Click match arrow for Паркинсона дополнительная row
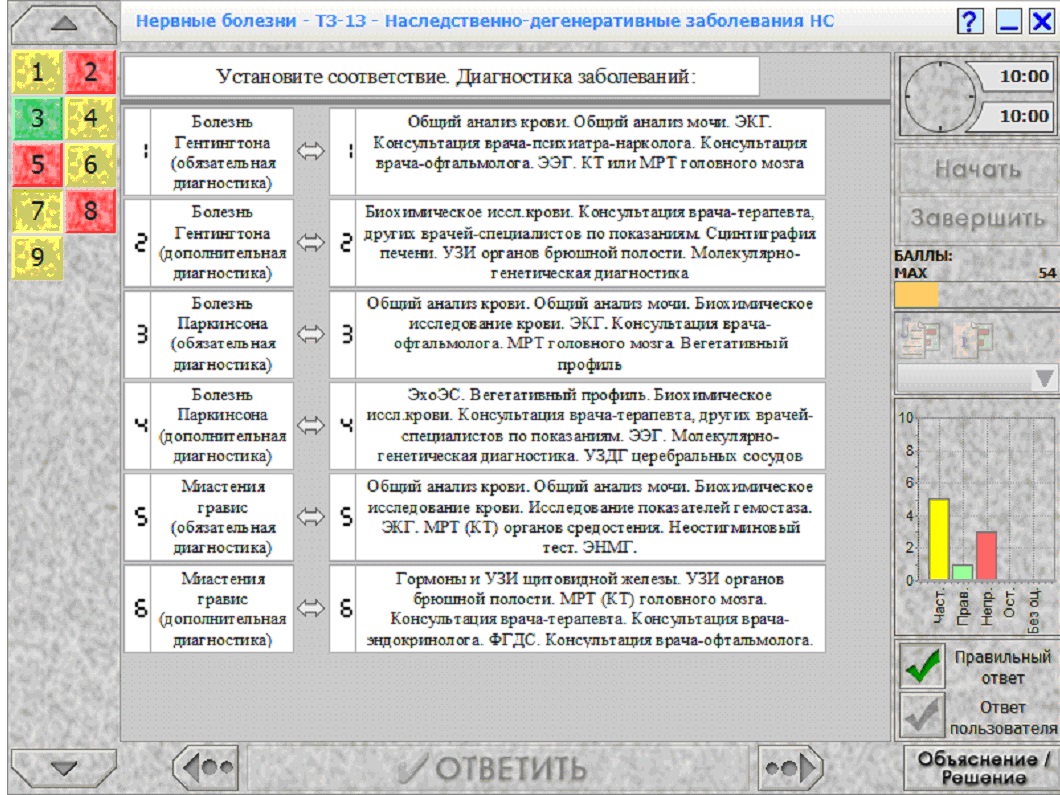Viewport: 1060px width, 795px height. click(x=311, y=425)
